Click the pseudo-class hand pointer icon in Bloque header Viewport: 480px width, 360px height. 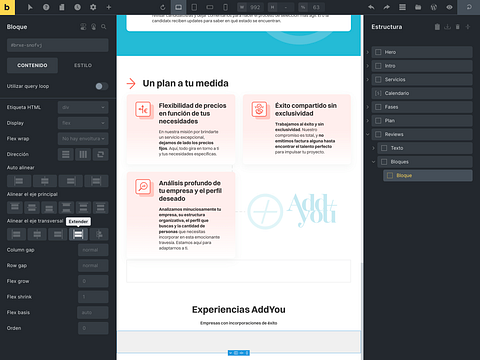tap(94, 27)
